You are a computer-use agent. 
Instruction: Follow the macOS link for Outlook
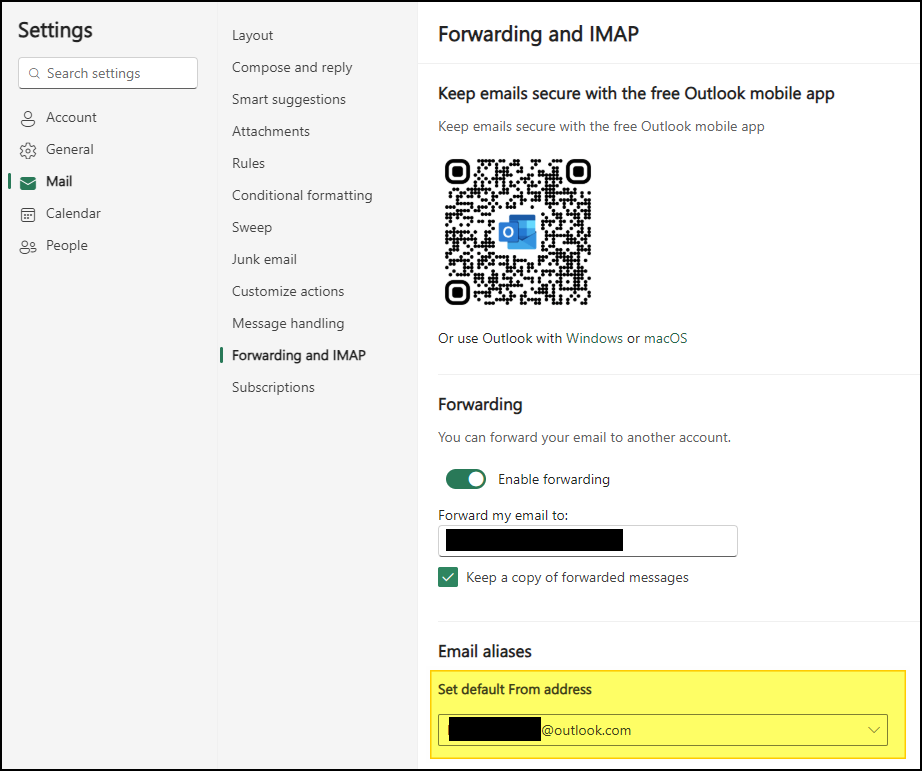[x=665, y=338]
